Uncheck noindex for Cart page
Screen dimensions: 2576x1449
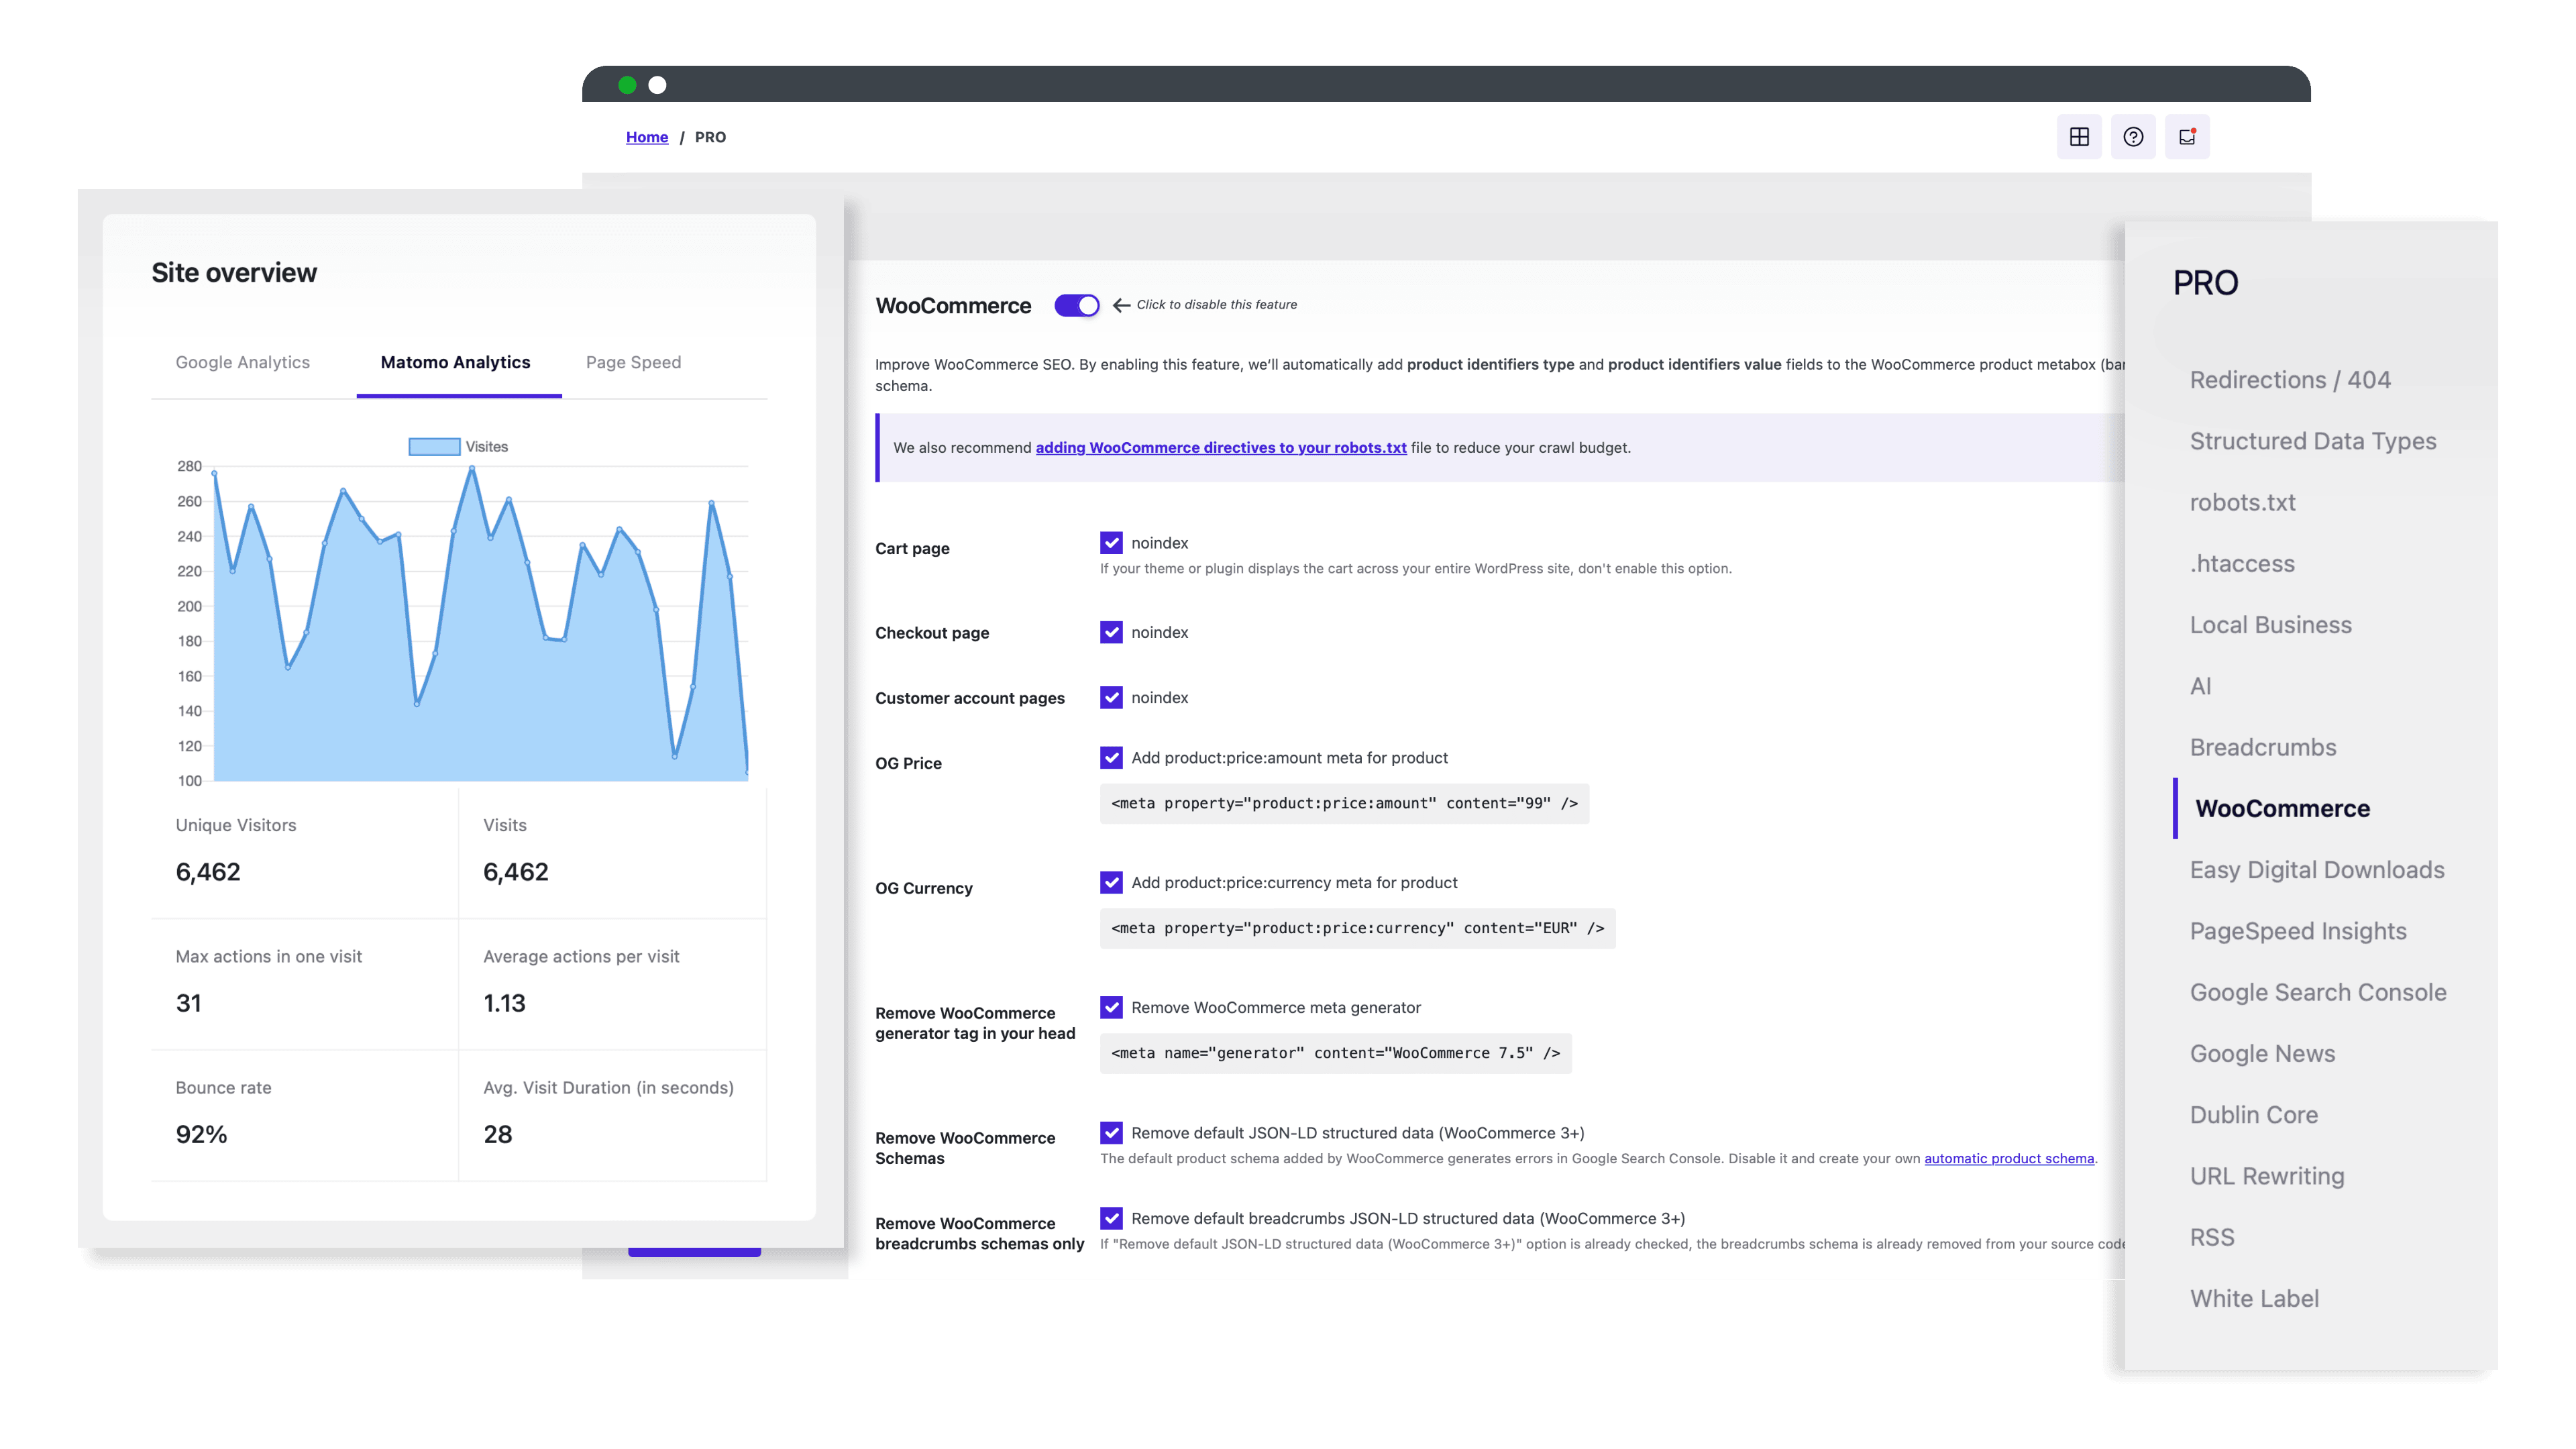(x=1110, y=543)
